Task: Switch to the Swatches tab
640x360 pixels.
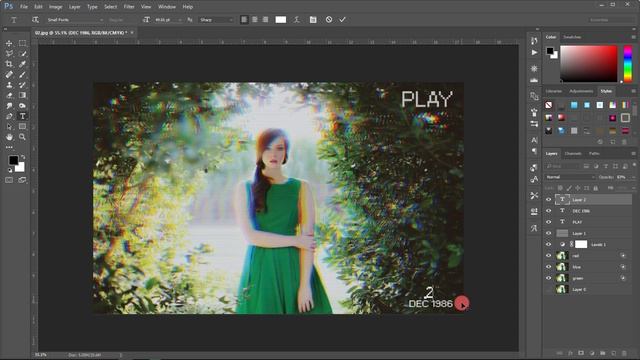Action: click(572, 37)
